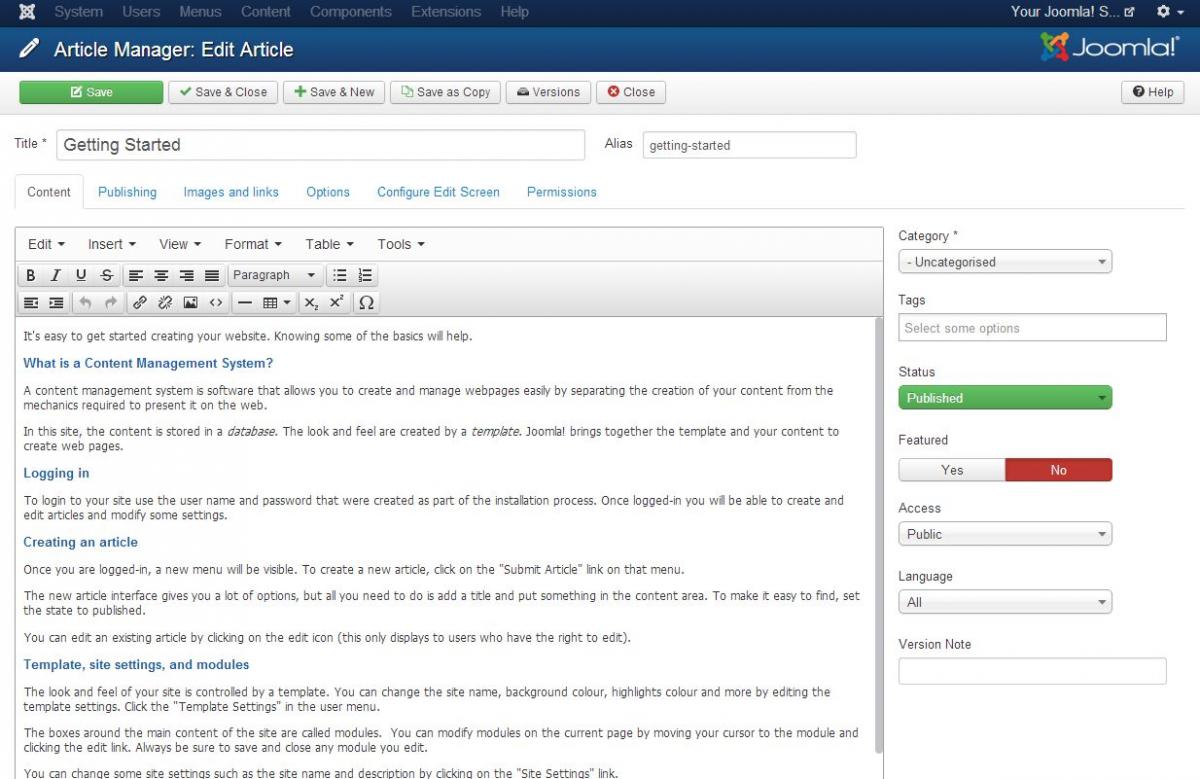This screenshot has width=1200, height=779.
Task: Switch to the Images and links tab
Action: point(231,192)
